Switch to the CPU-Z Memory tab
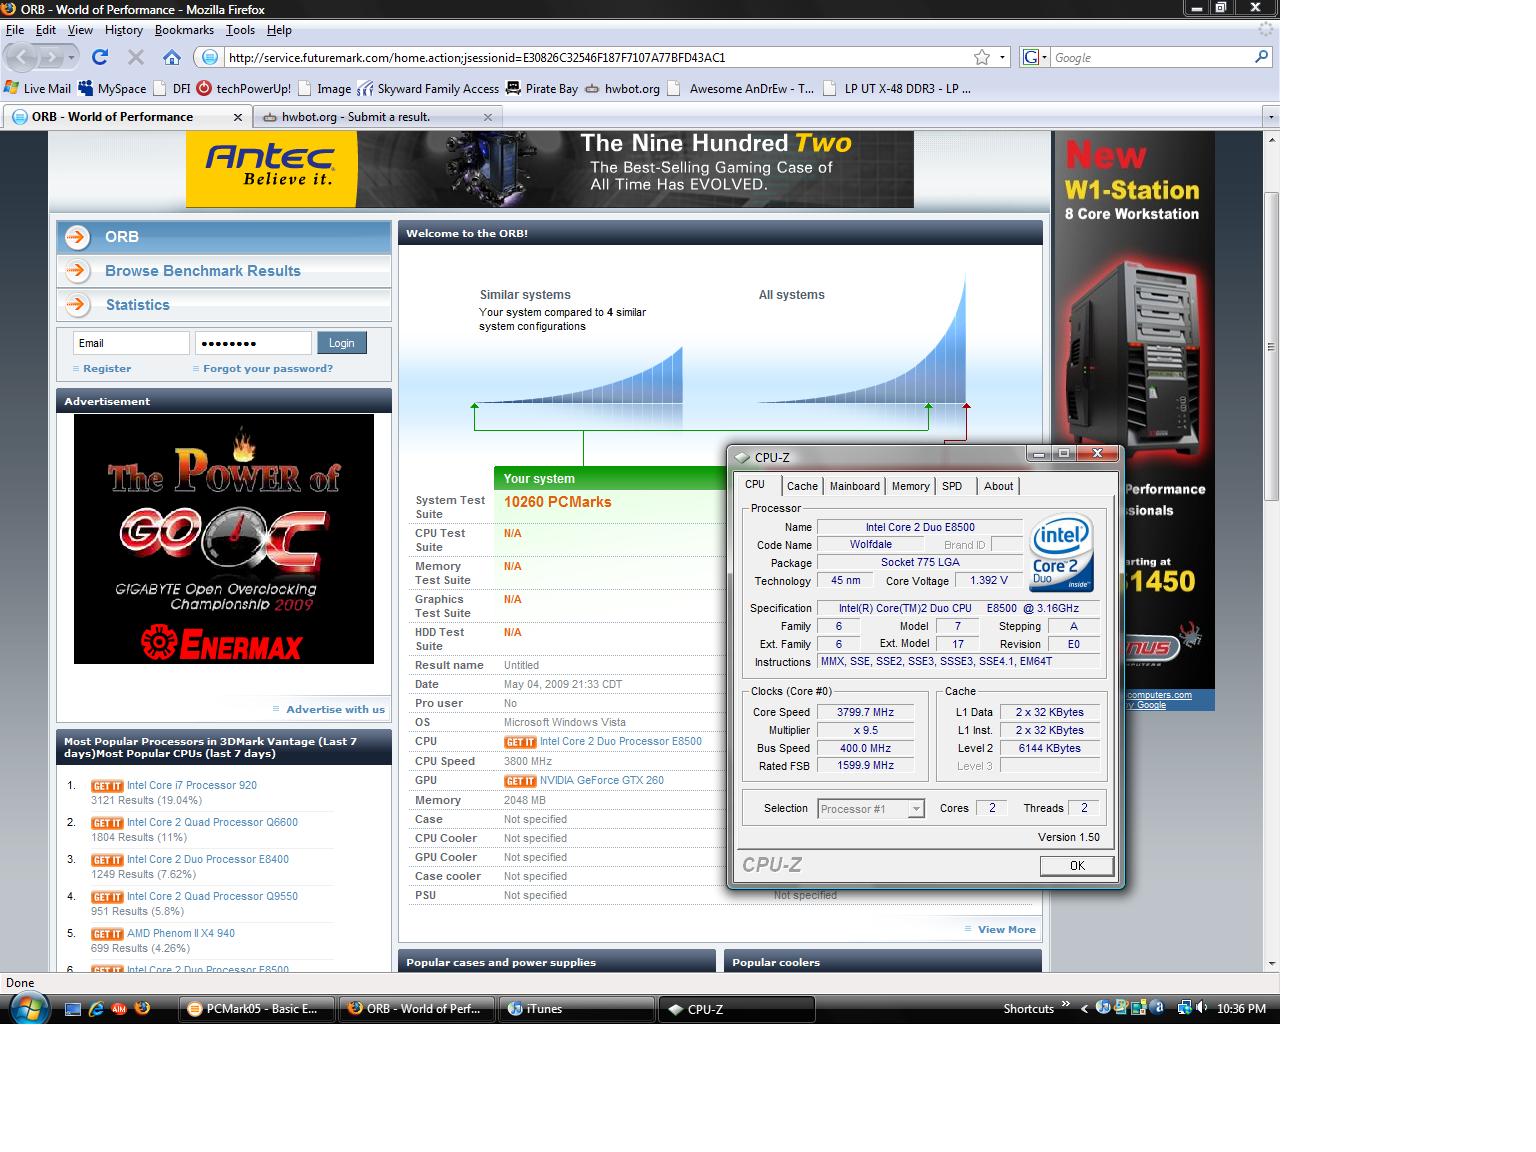 click(910, 486)
